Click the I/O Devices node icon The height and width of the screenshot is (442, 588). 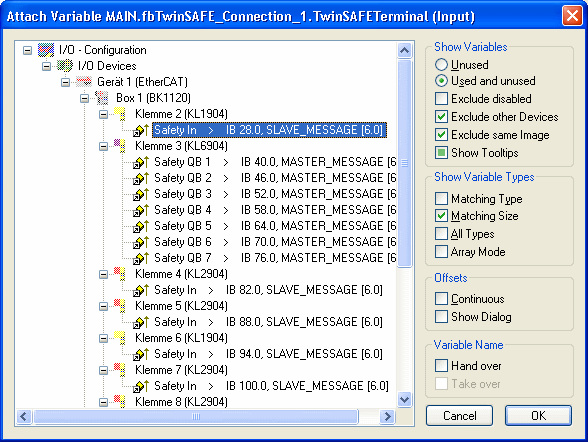point(65,66)
